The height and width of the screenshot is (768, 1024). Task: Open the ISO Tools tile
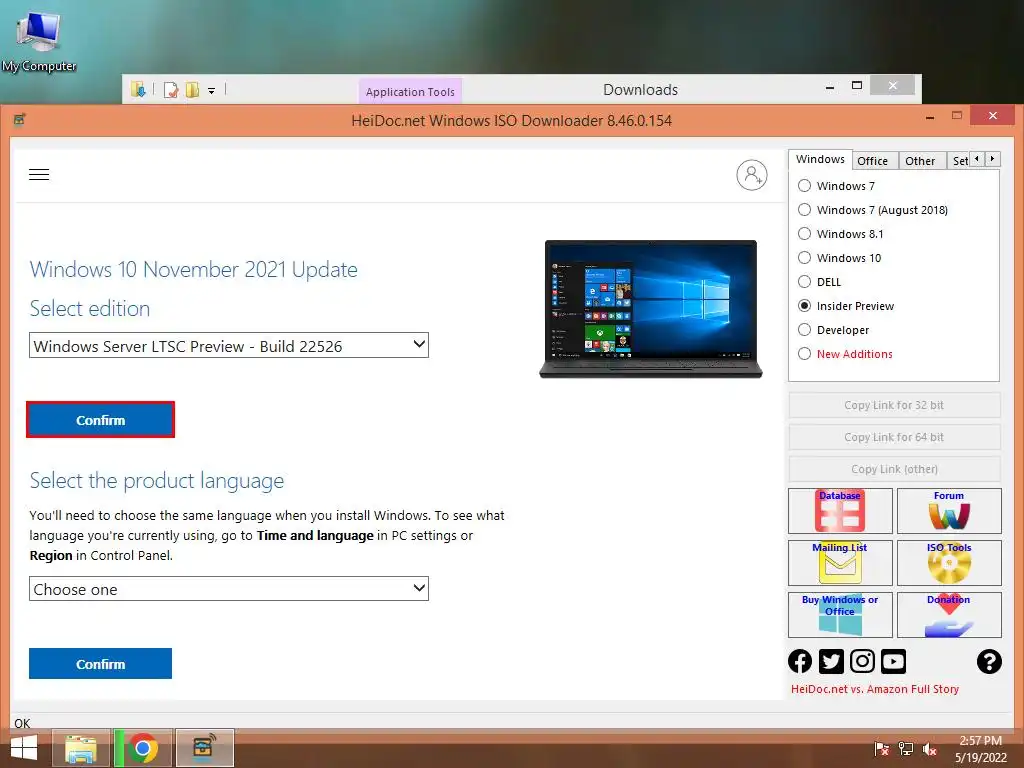(x=949, y=563)
